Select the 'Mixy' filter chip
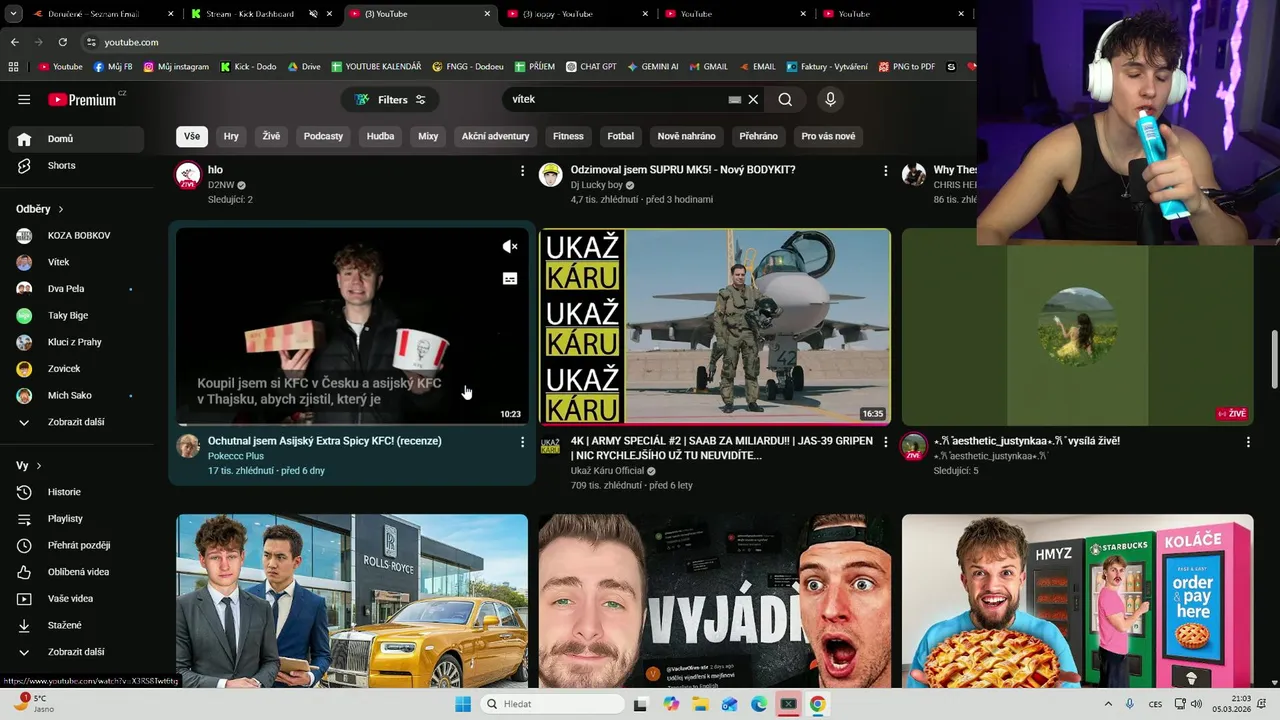Viewport: 1280px width, 720px height. (x=428, y=136)
